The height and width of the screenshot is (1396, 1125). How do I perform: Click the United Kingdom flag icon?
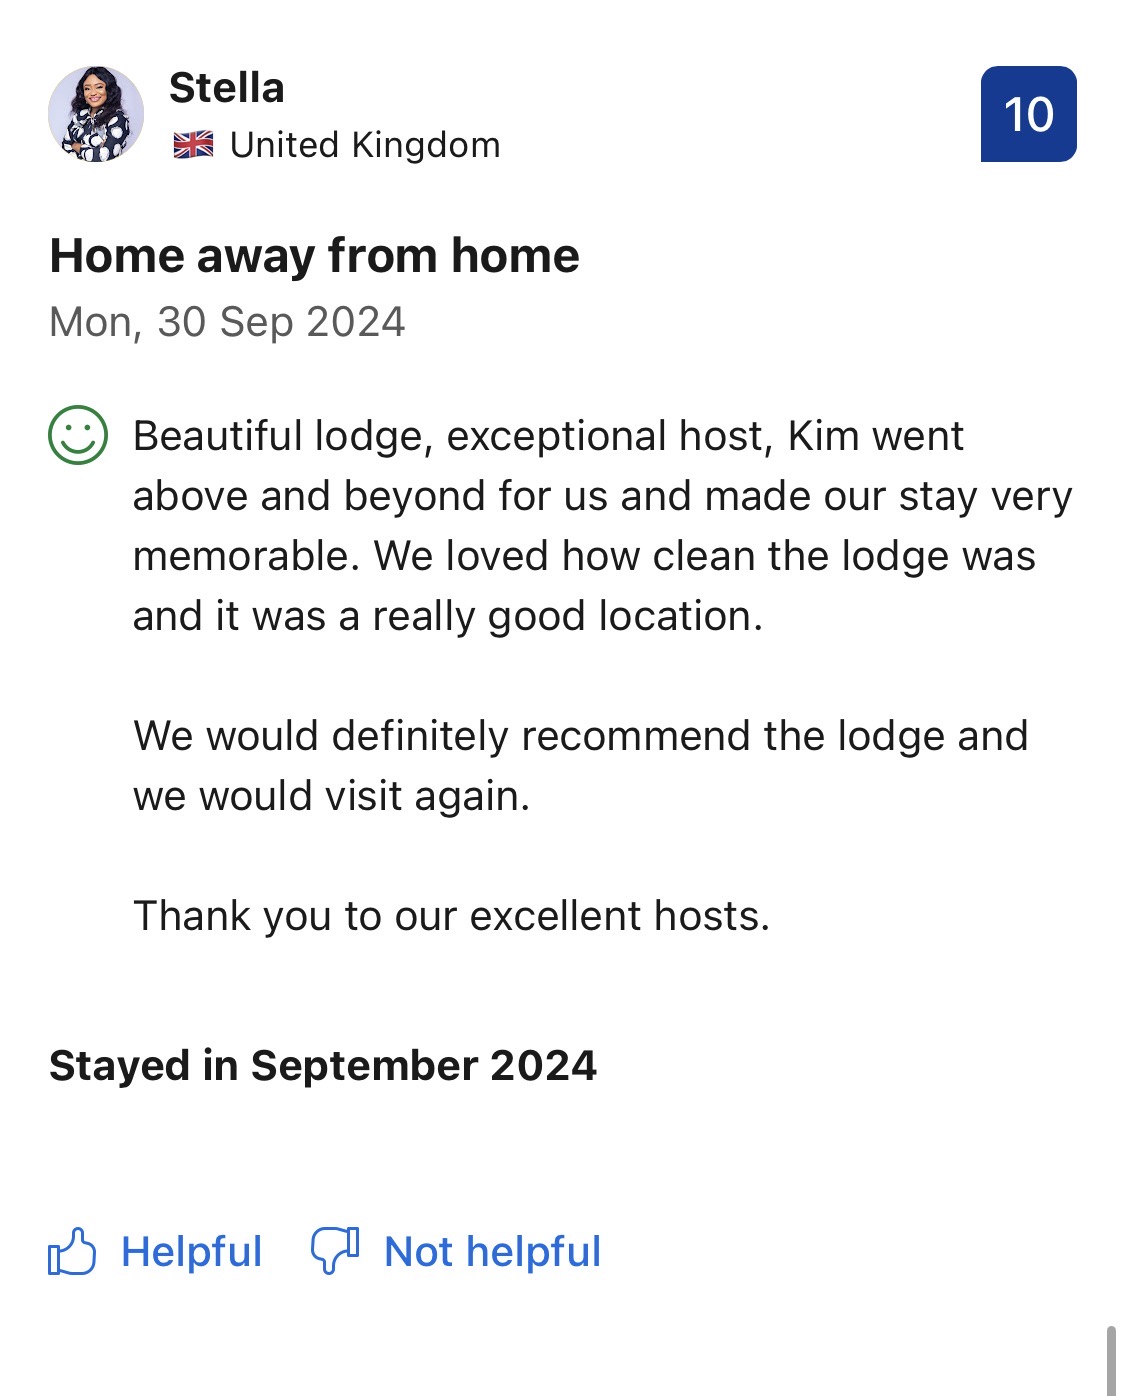(x=193, y=146)
